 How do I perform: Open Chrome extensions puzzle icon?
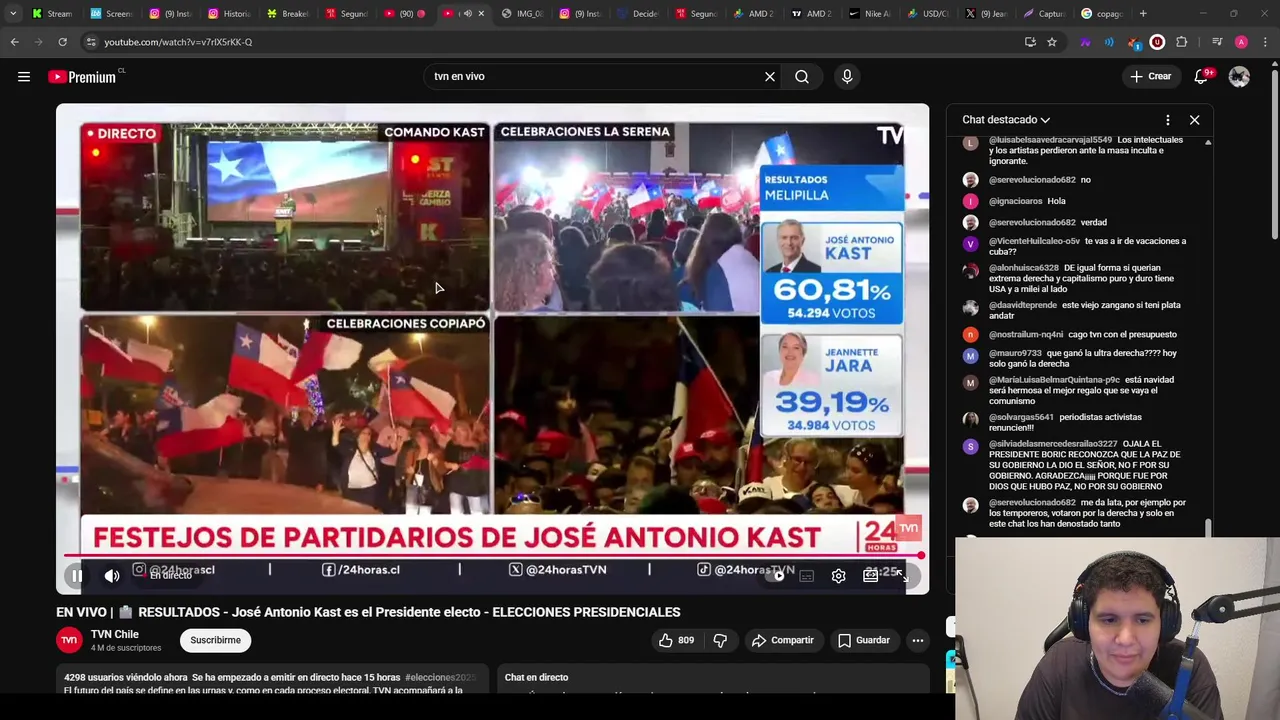(1182, 42)
